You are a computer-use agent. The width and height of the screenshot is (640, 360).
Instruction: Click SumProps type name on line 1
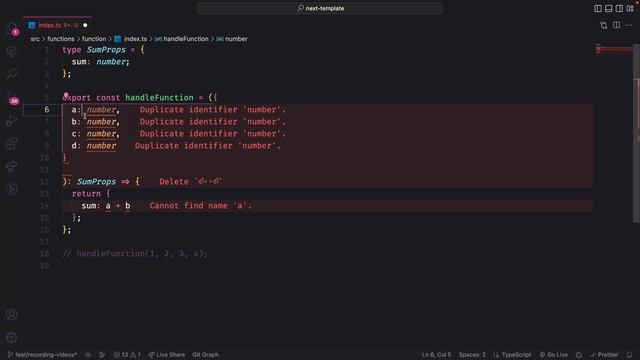[x=106, y=50]
